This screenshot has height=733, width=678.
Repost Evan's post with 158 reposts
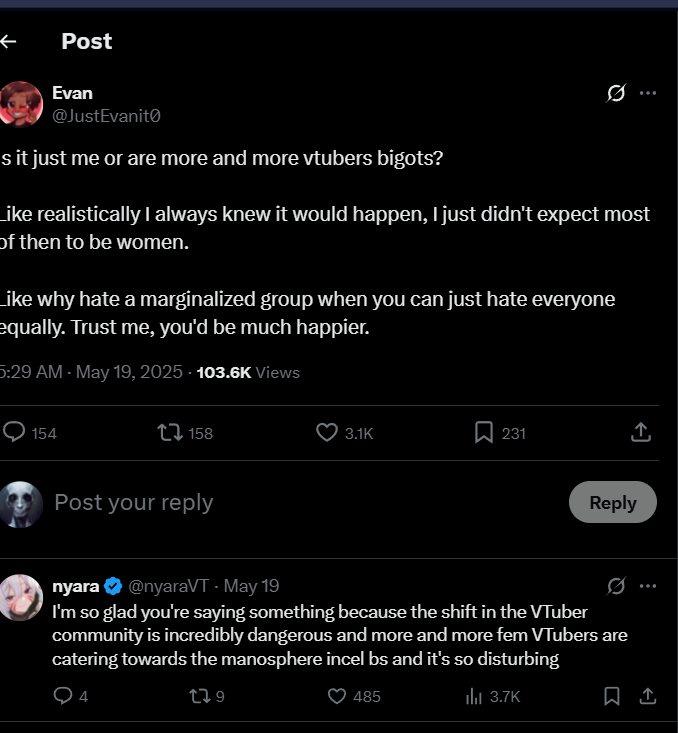click(169, 432)
